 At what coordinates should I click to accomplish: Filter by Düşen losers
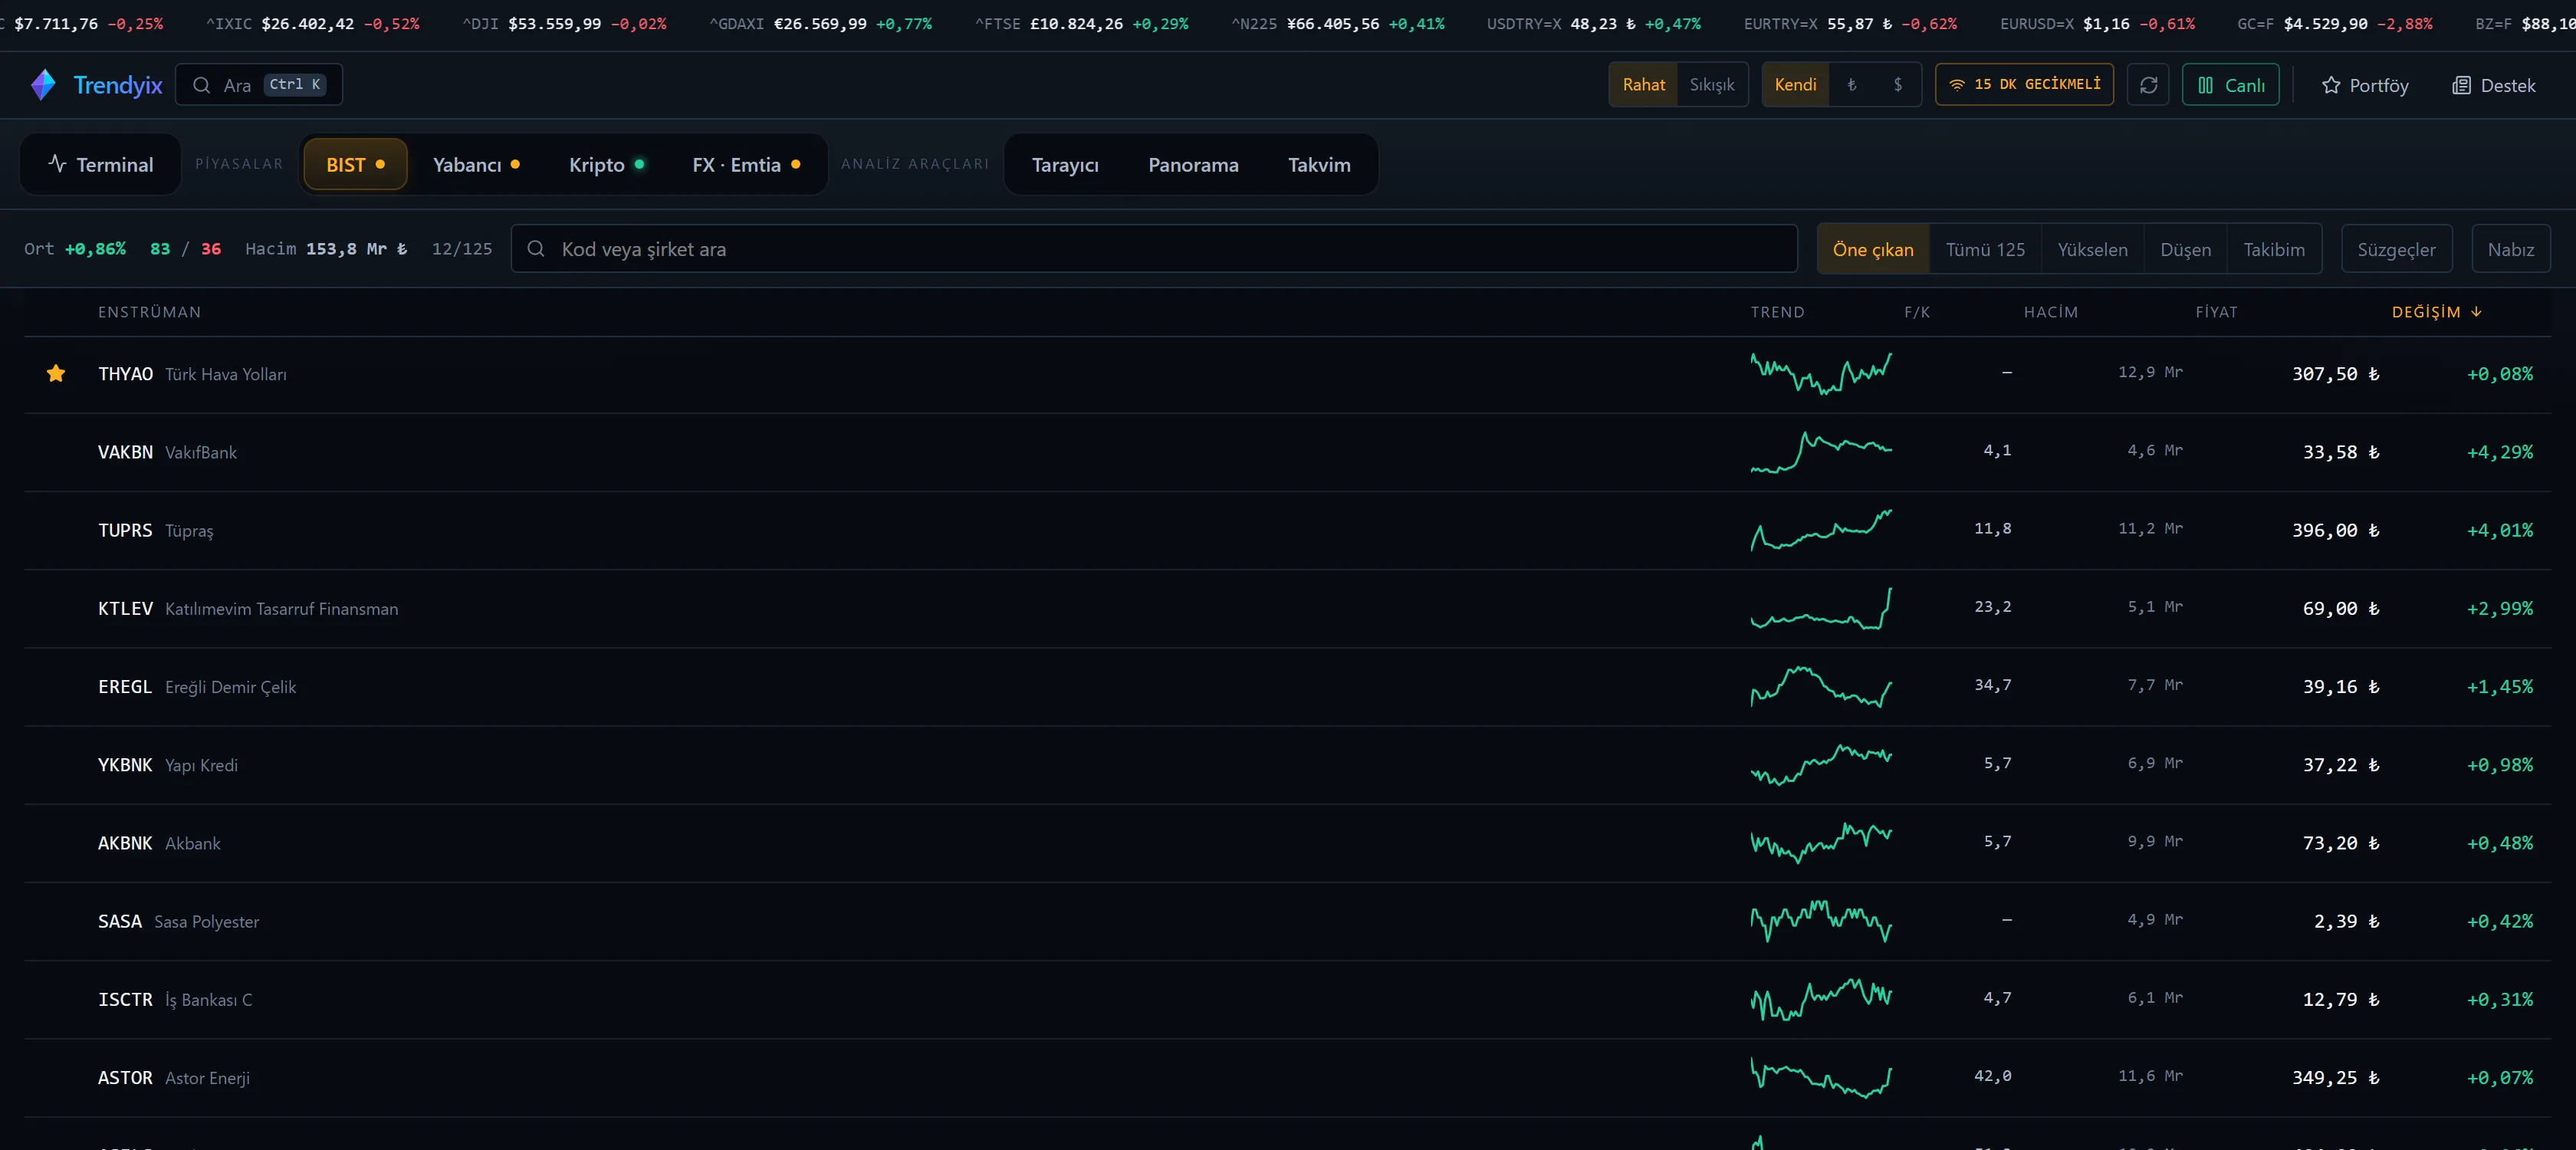2185,249
